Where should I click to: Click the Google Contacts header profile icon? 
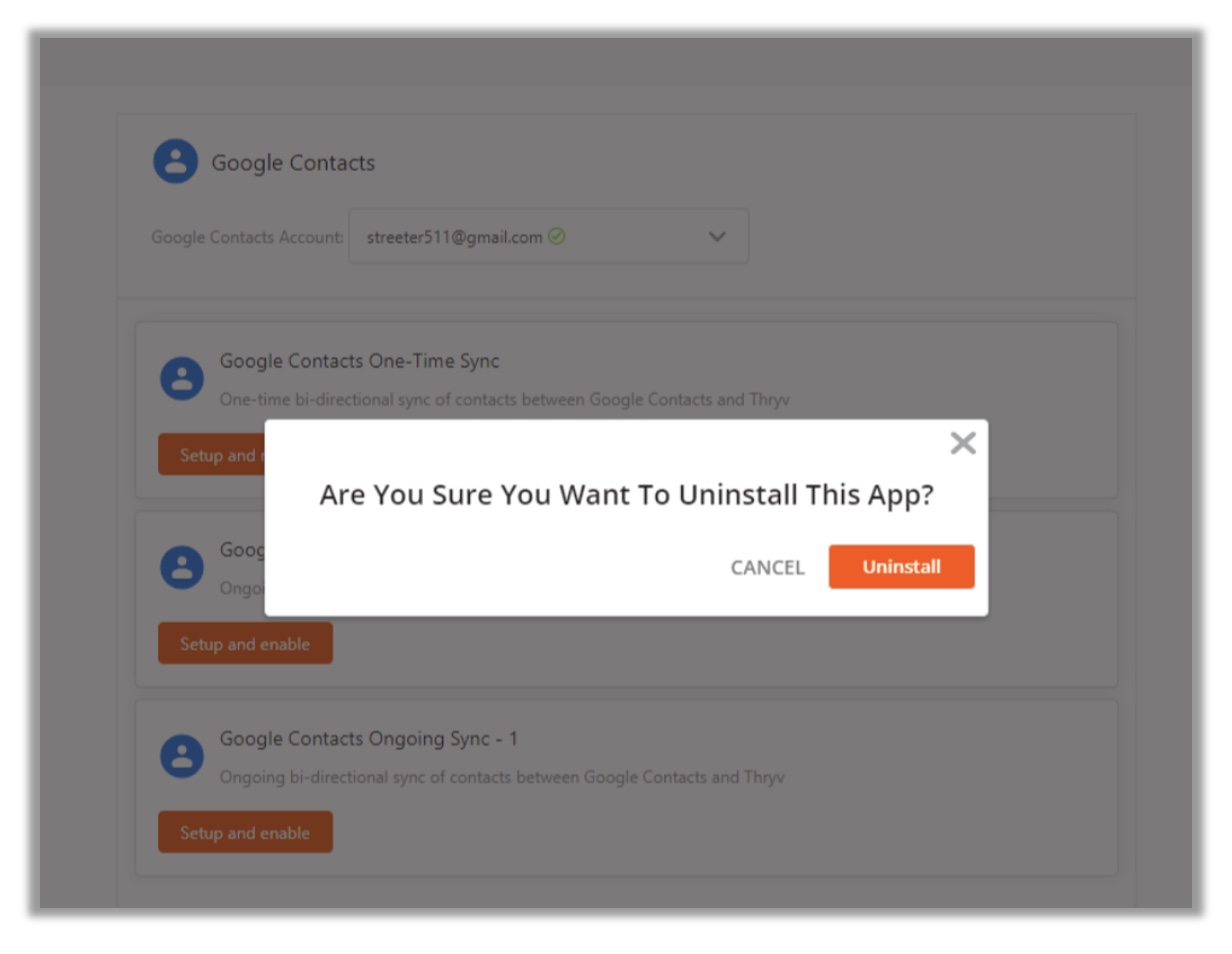pos(175,161)
